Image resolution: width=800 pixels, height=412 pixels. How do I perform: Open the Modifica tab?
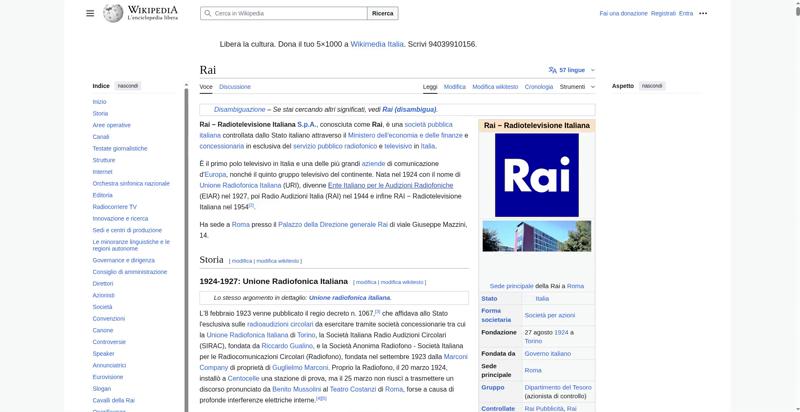455,87
